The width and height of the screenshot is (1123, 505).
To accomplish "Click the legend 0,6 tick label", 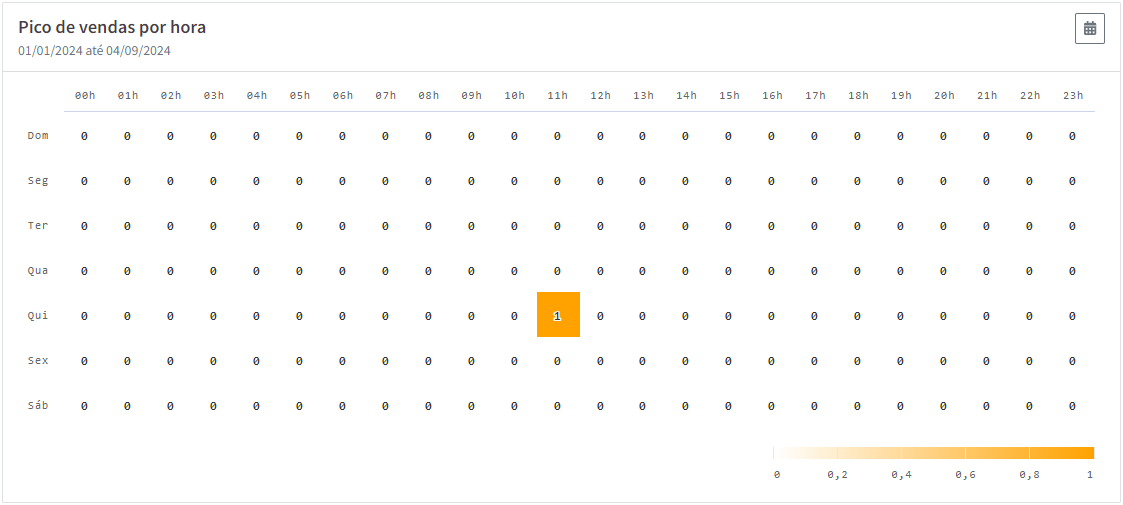I will pos(965,475).
